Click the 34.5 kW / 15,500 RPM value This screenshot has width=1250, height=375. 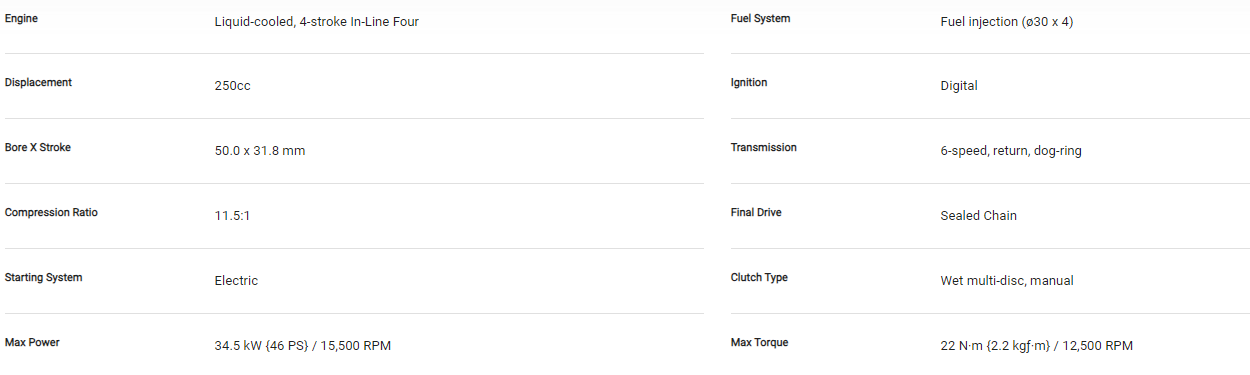click(x=303, y=346)
